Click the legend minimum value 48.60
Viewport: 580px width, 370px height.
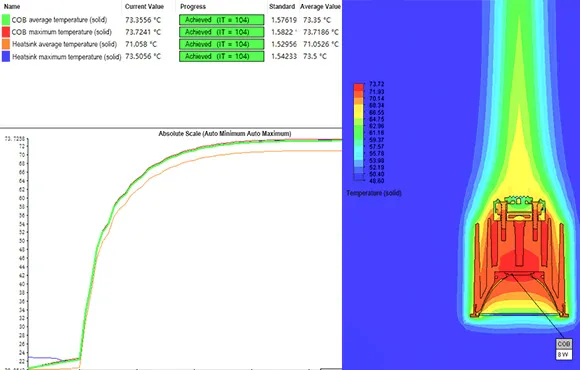377,181
